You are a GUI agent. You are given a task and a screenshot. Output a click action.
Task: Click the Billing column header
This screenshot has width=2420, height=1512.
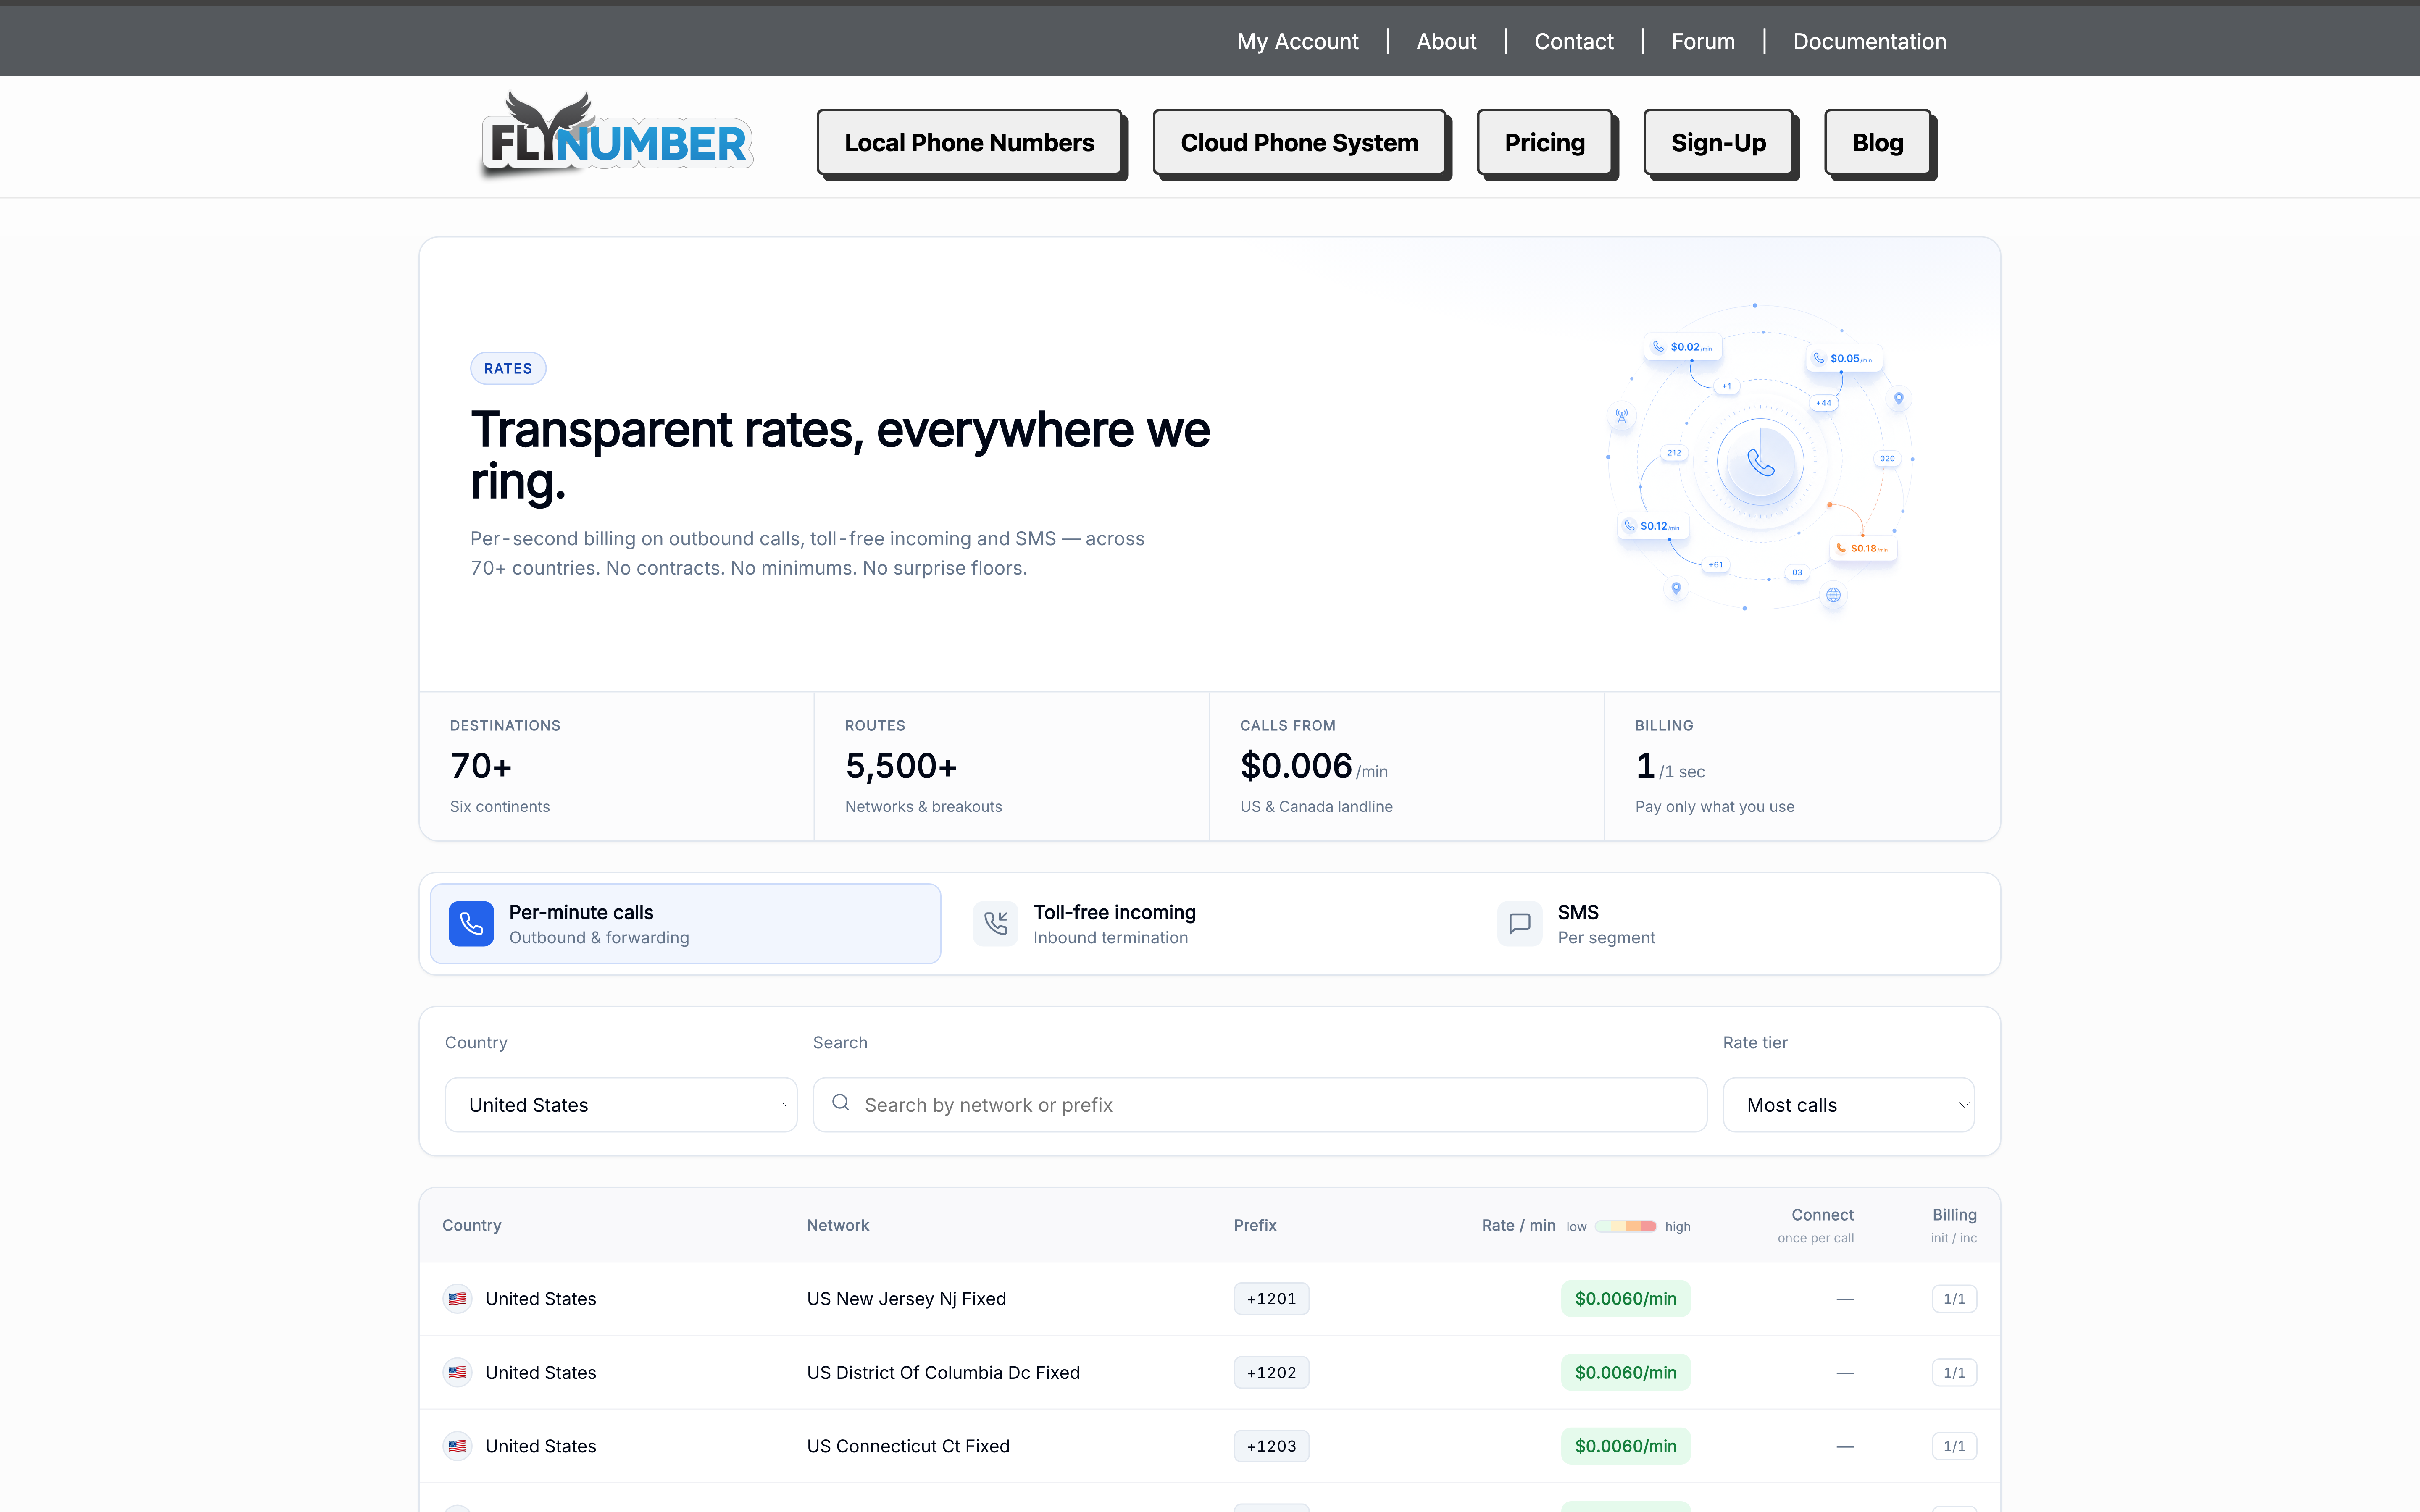click(x=1954, y=1215)
